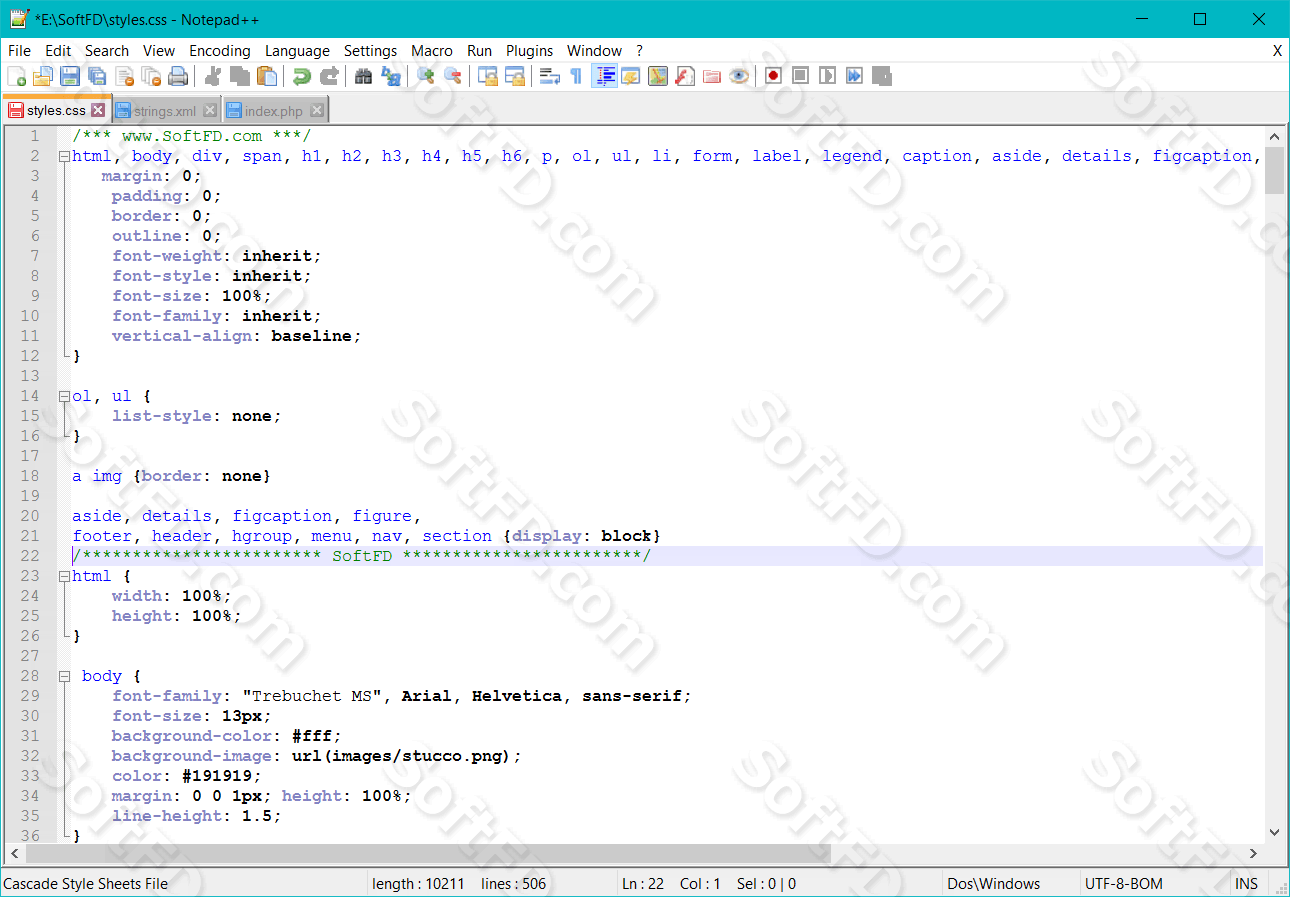Close the strings.xml tab with its X
The image size is (1290, 897).
pyautogui.click(x=210, y=111)
